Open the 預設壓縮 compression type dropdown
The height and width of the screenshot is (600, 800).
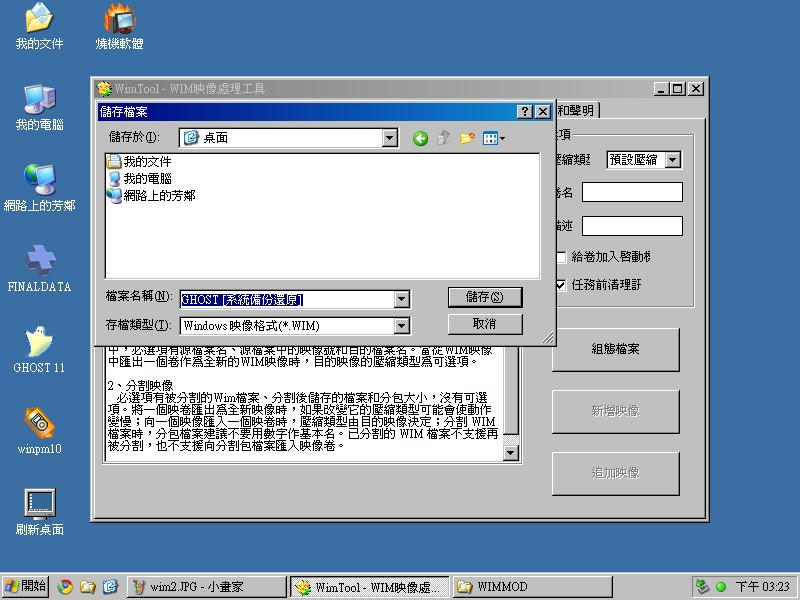tap(672, 160)
